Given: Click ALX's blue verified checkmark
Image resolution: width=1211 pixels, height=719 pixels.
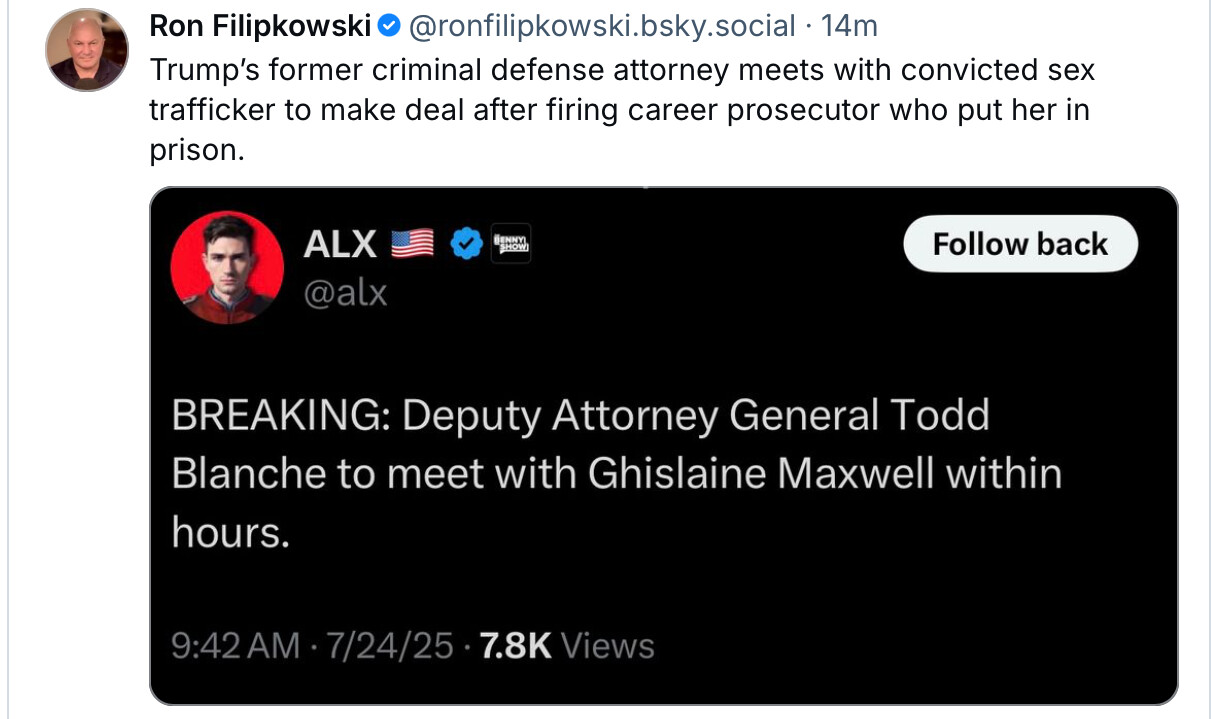Looking at the screenshot, I should point(465,243).
